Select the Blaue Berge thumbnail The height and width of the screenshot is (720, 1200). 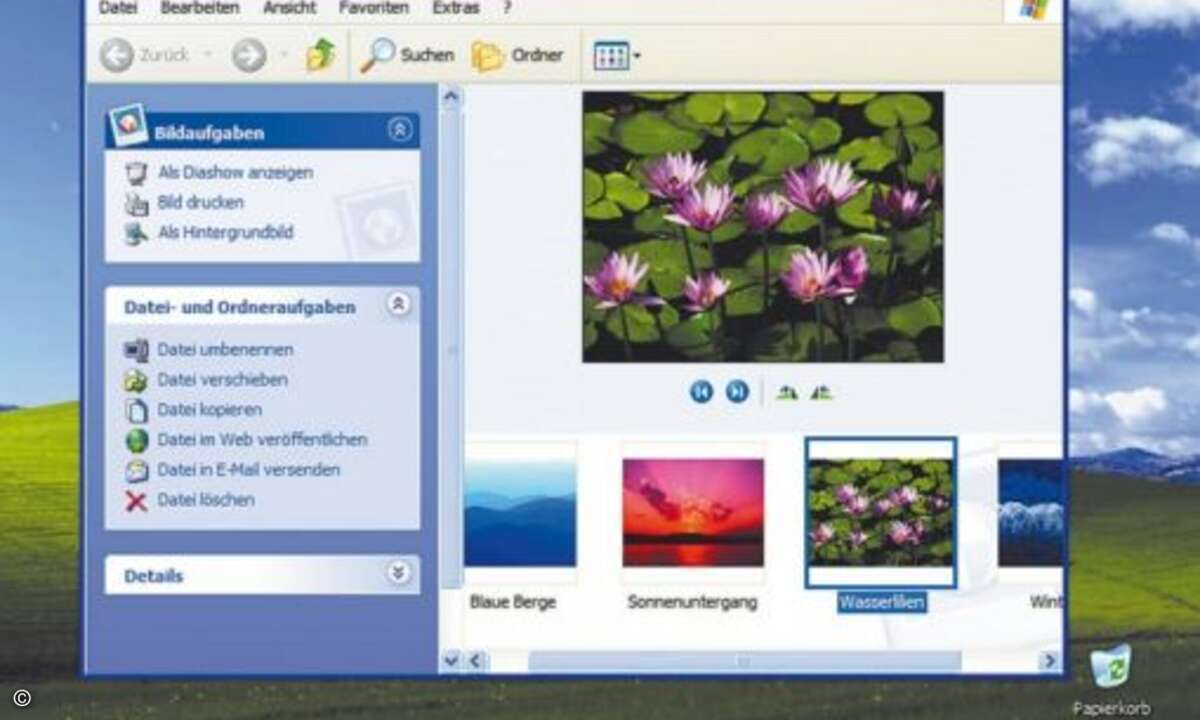[x=520, y=512]
